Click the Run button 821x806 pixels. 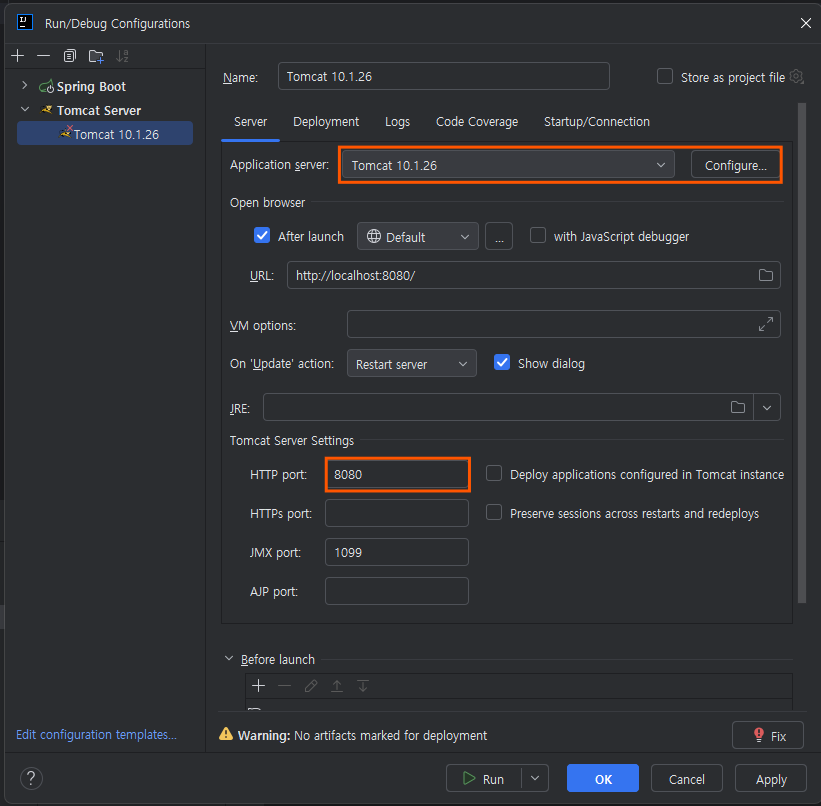pos(483,778)
